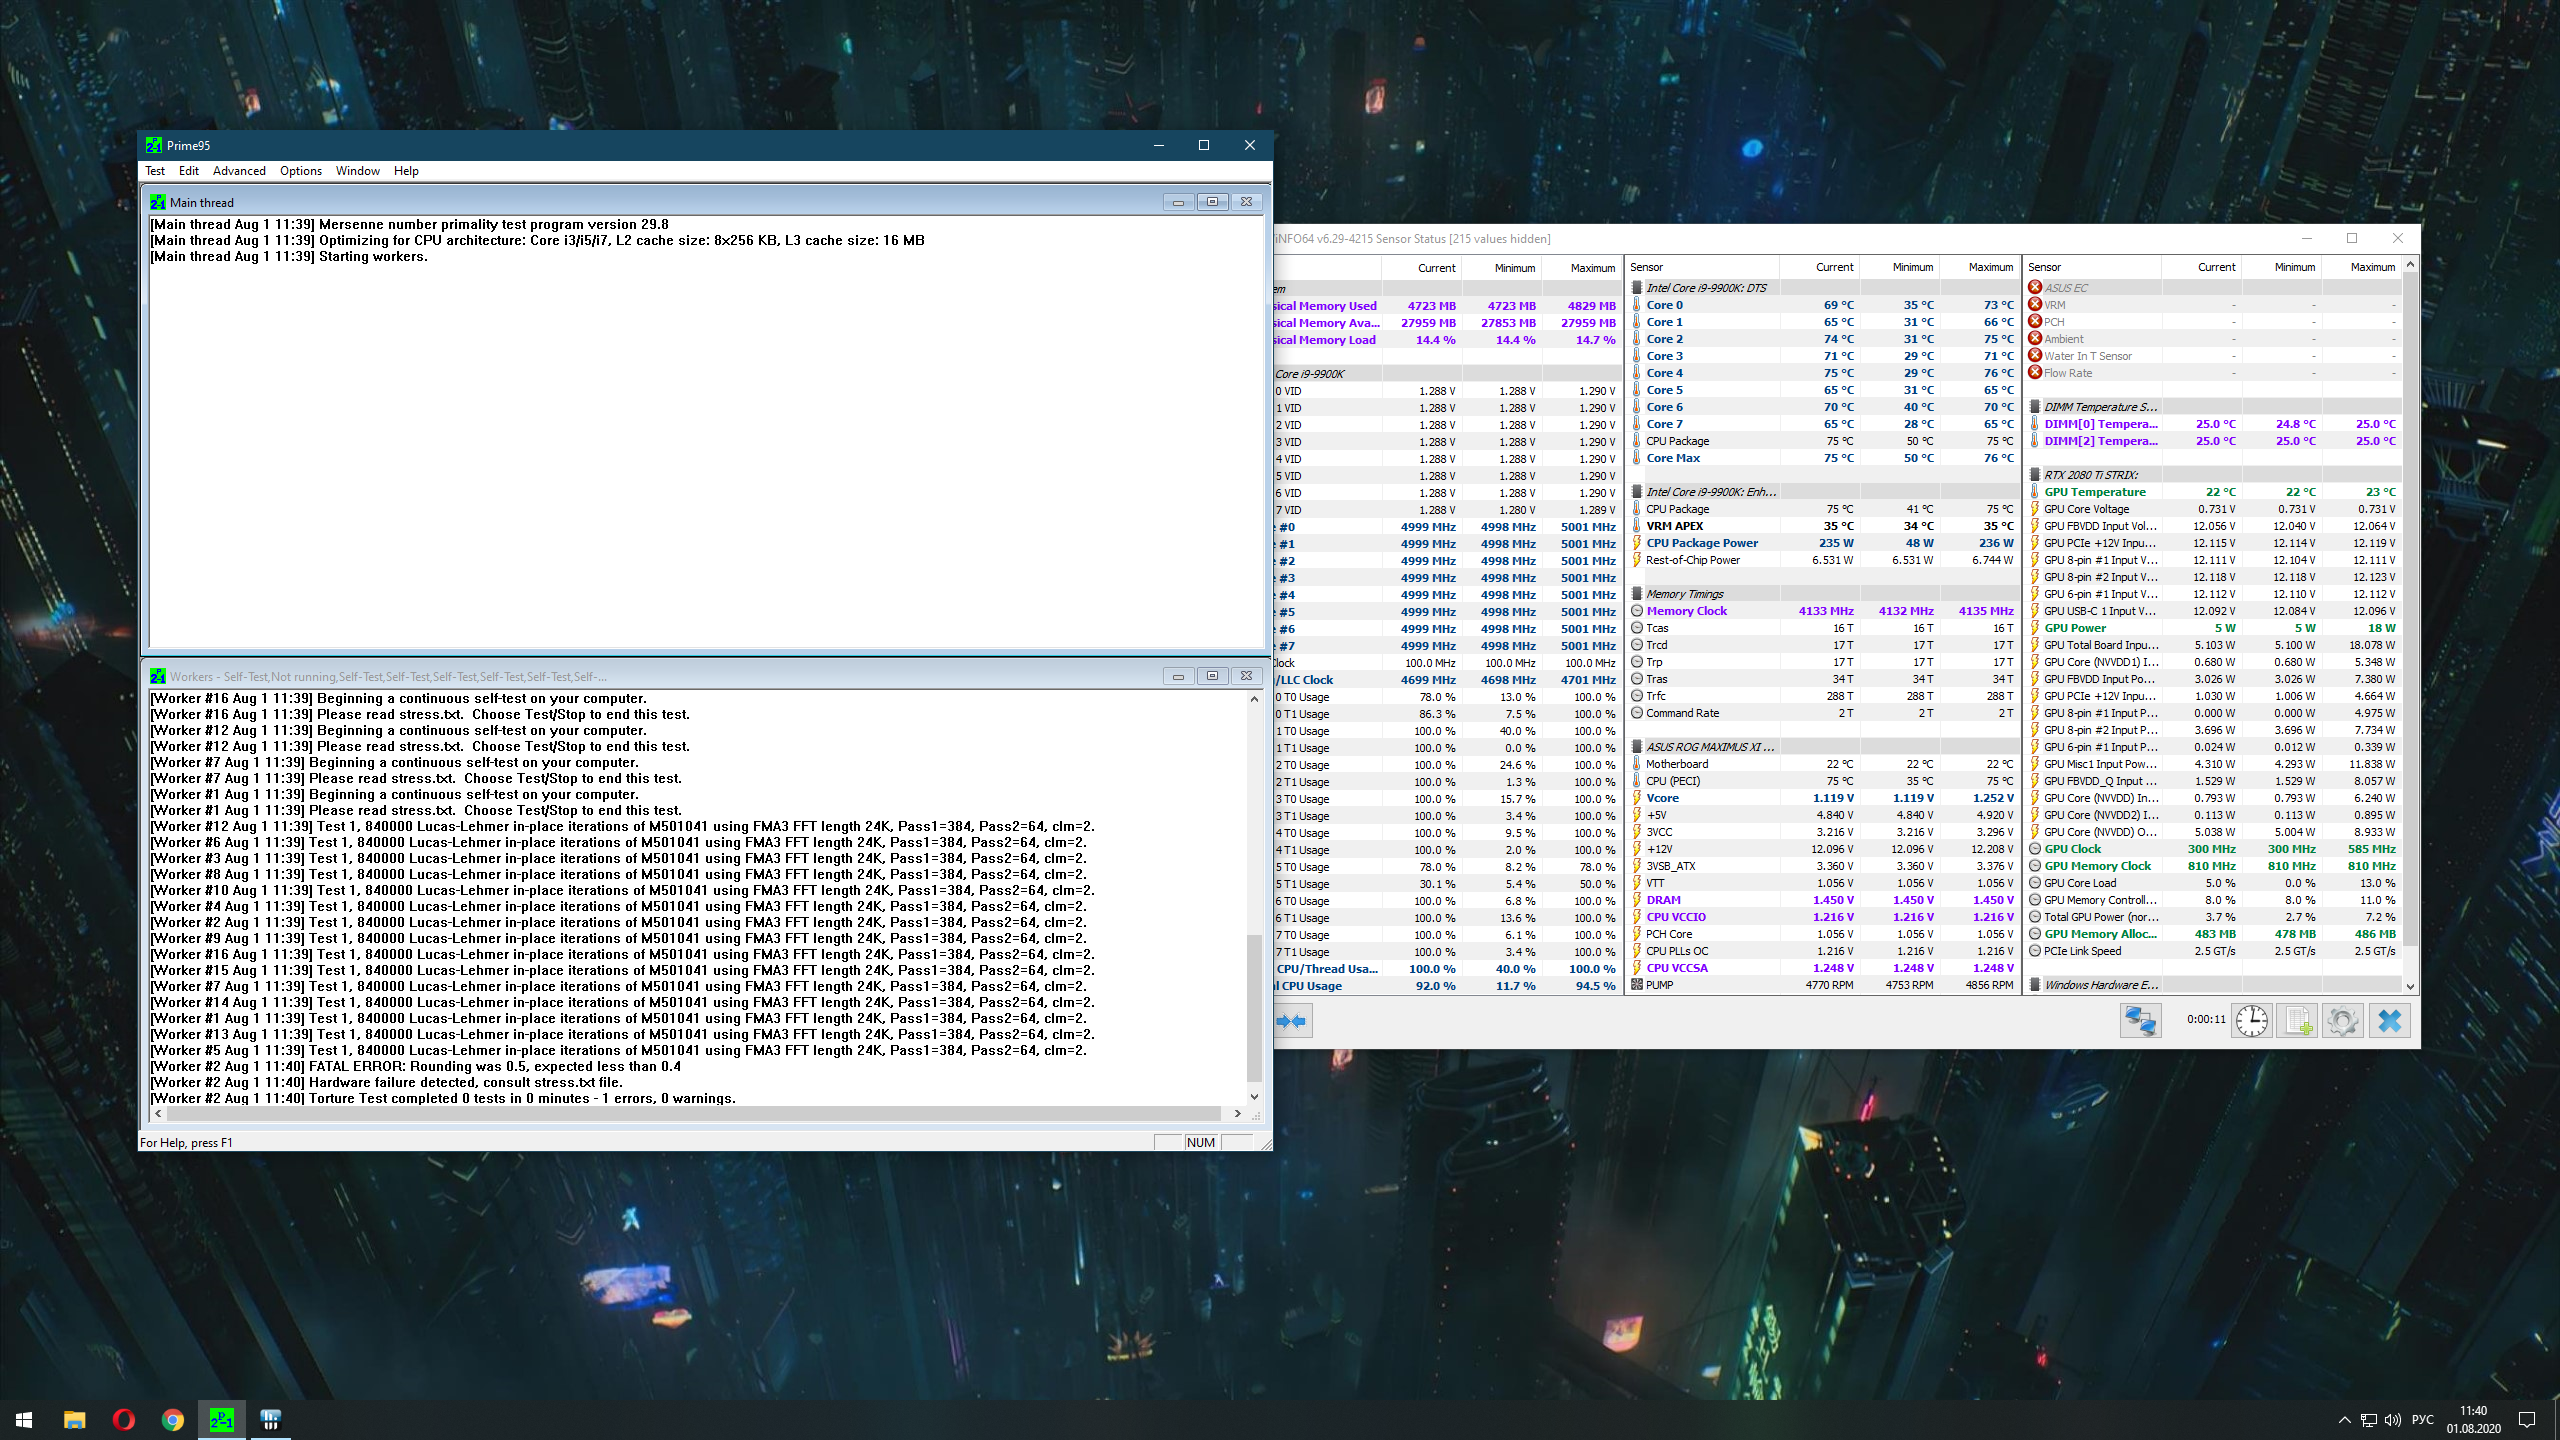Open HWiNFO sensor settings via gear icon

coord(2343,1021)
